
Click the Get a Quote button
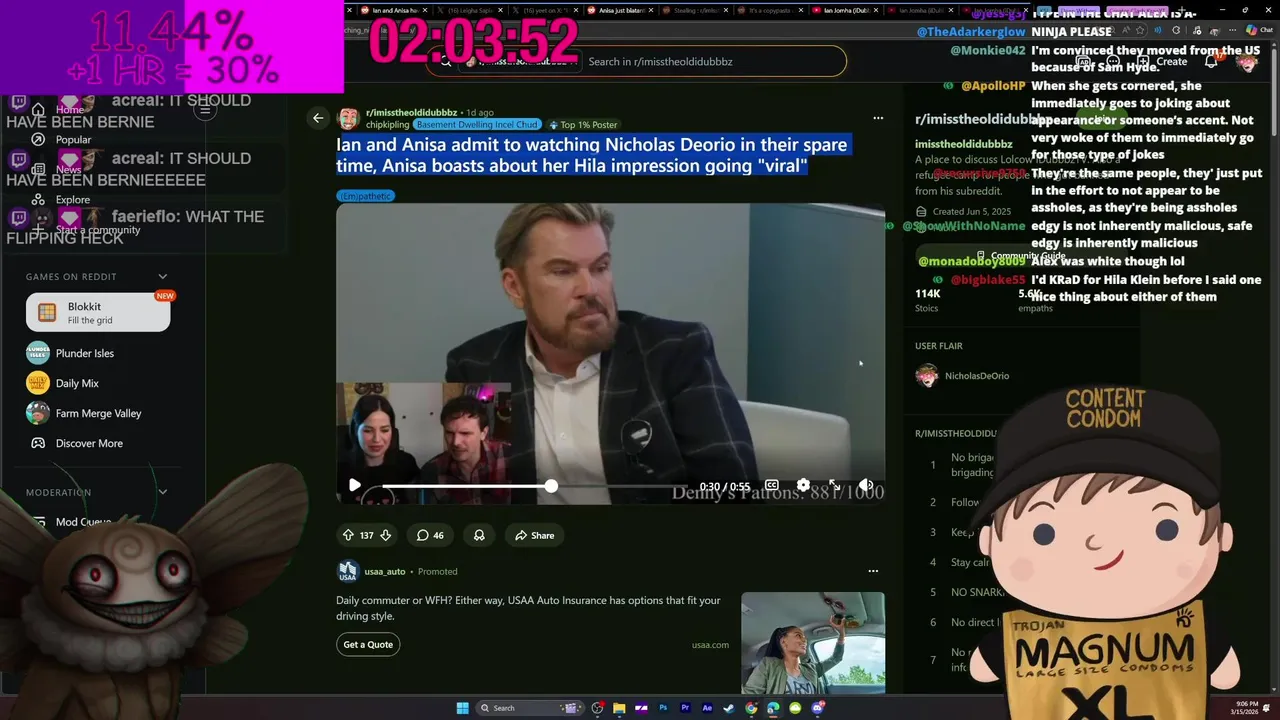(368, 645)
